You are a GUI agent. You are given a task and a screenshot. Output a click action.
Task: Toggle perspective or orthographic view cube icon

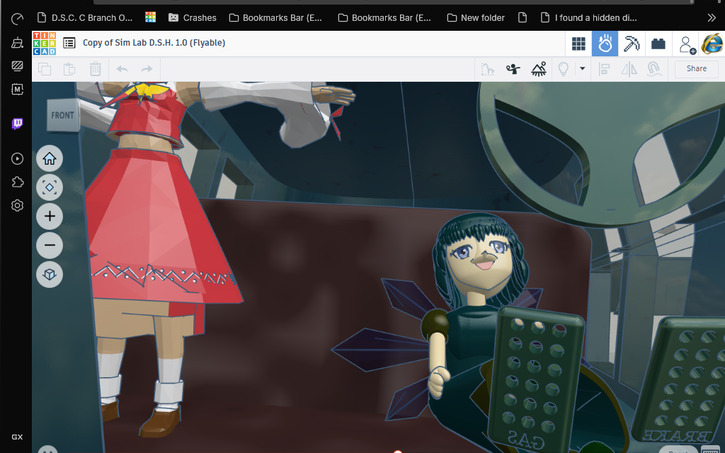49,274
